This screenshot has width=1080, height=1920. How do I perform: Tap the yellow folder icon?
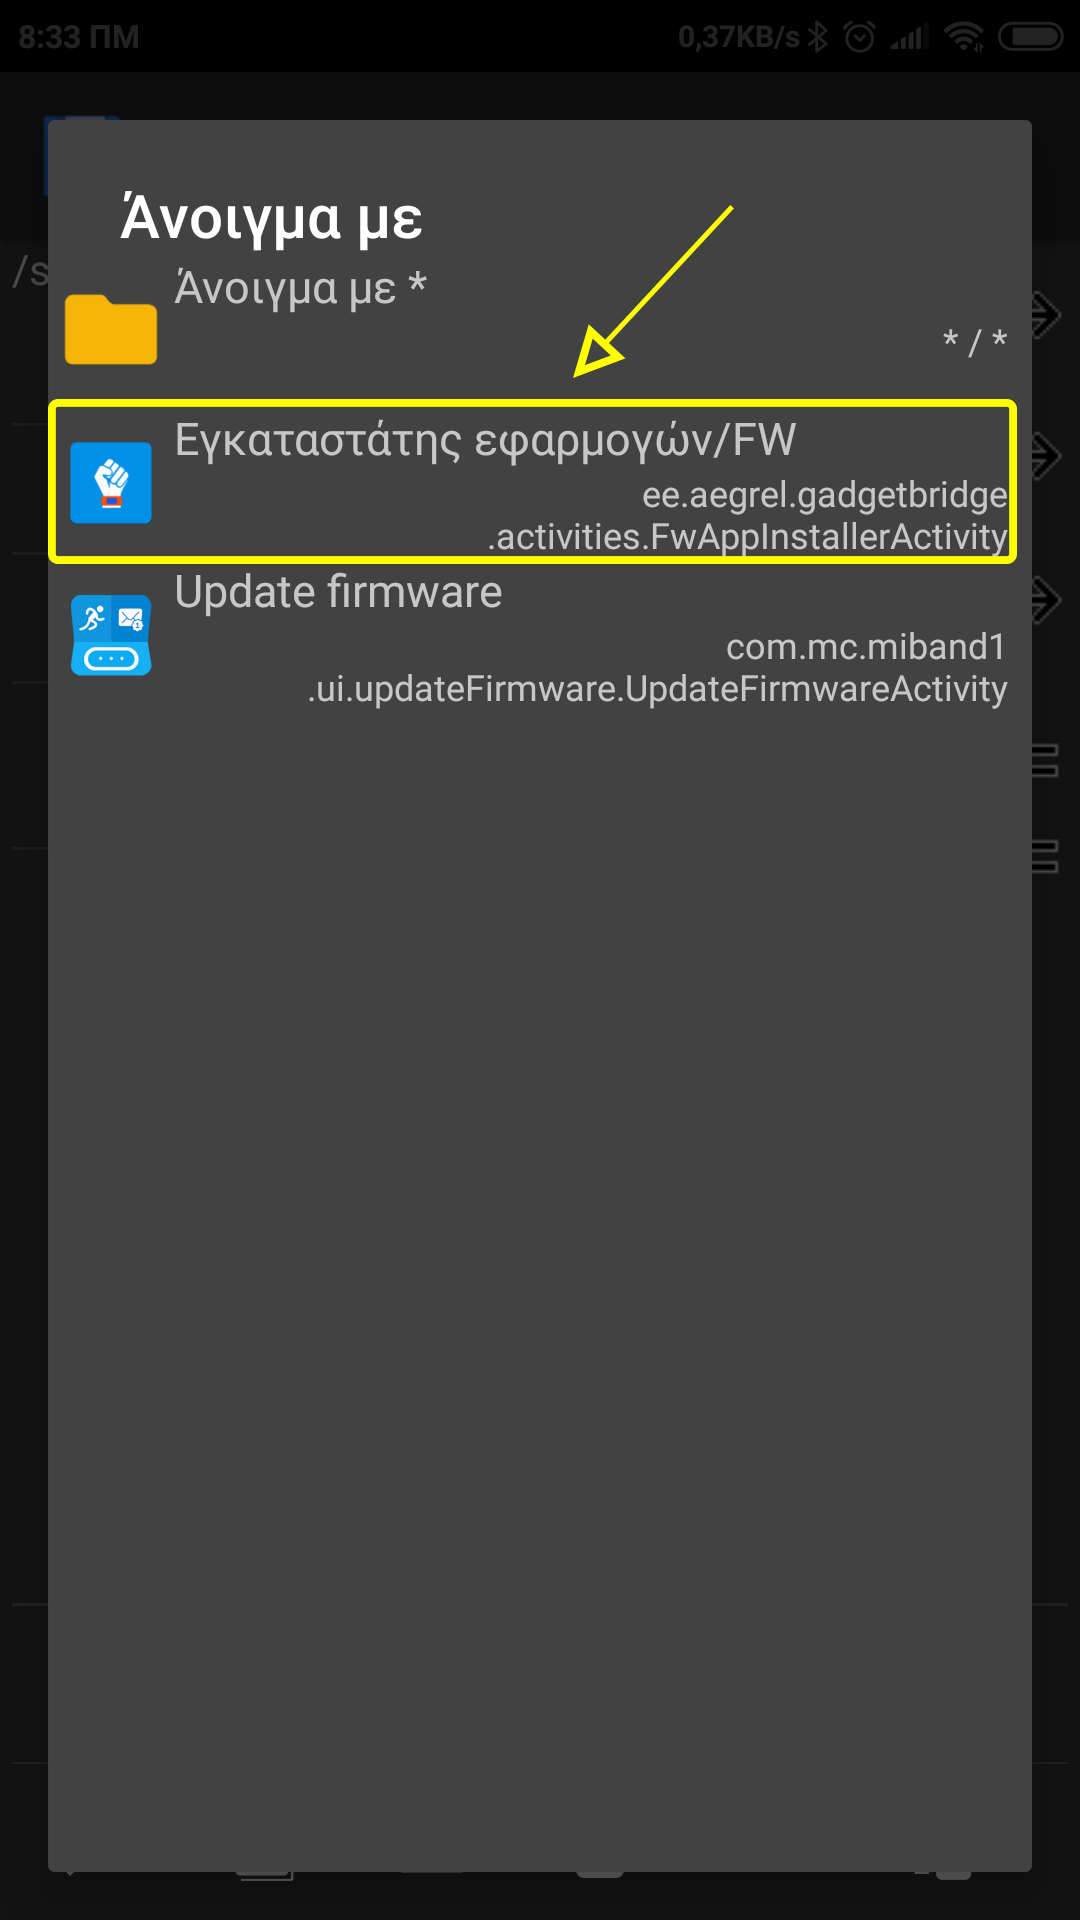pos(111,329)
